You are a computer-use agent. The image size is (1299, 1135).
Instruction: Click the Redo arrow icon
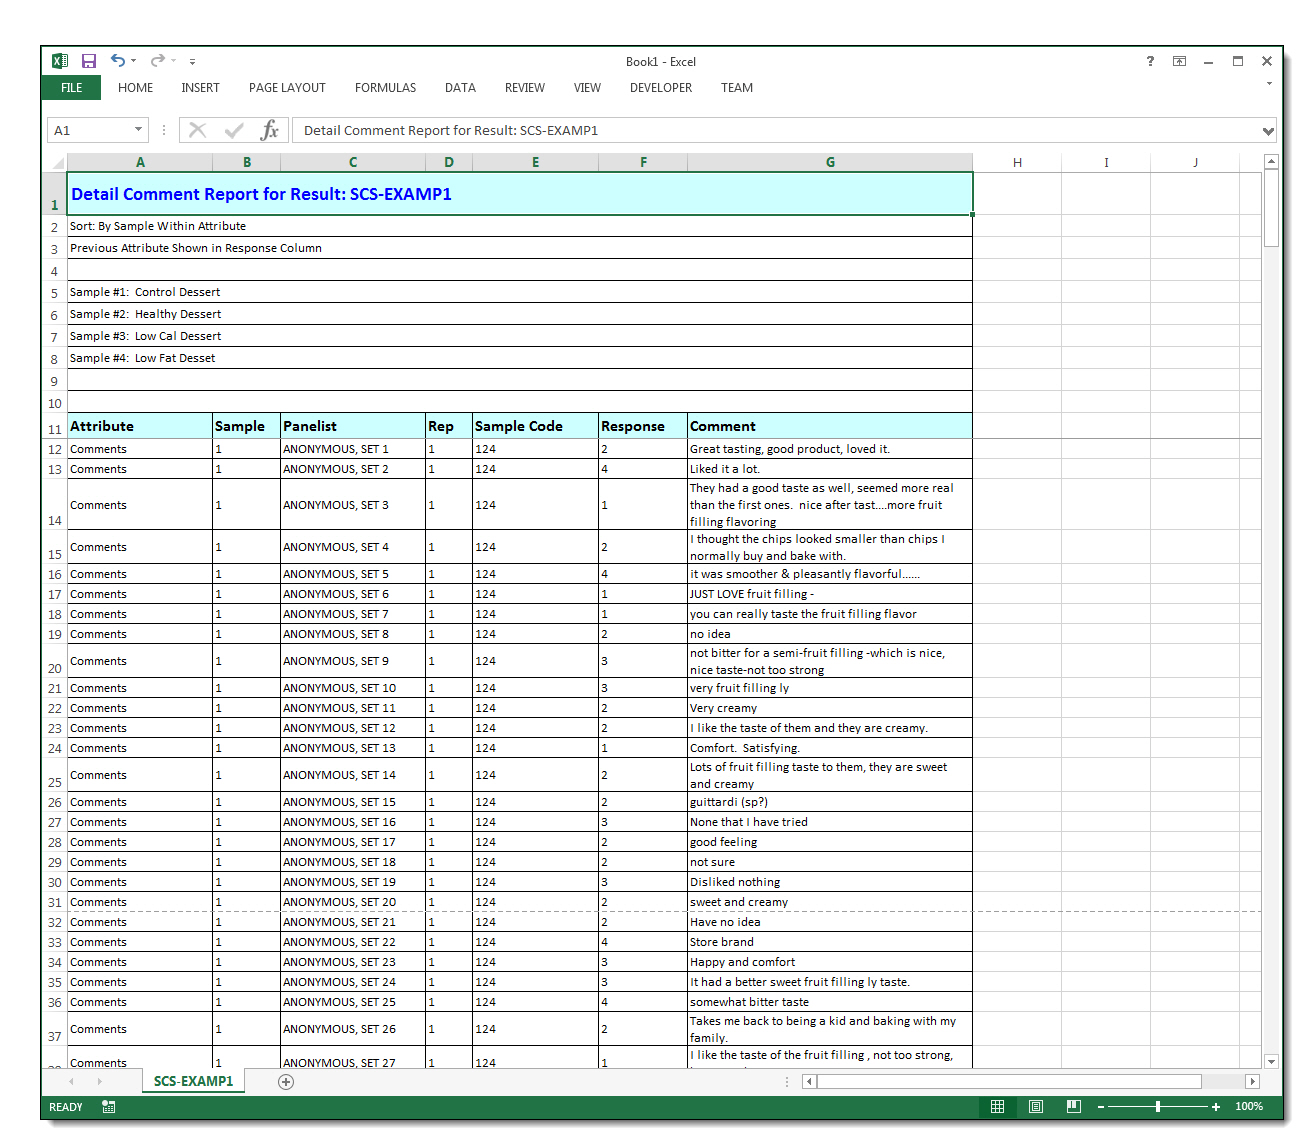pyautogui.click(x=157, y=61)
